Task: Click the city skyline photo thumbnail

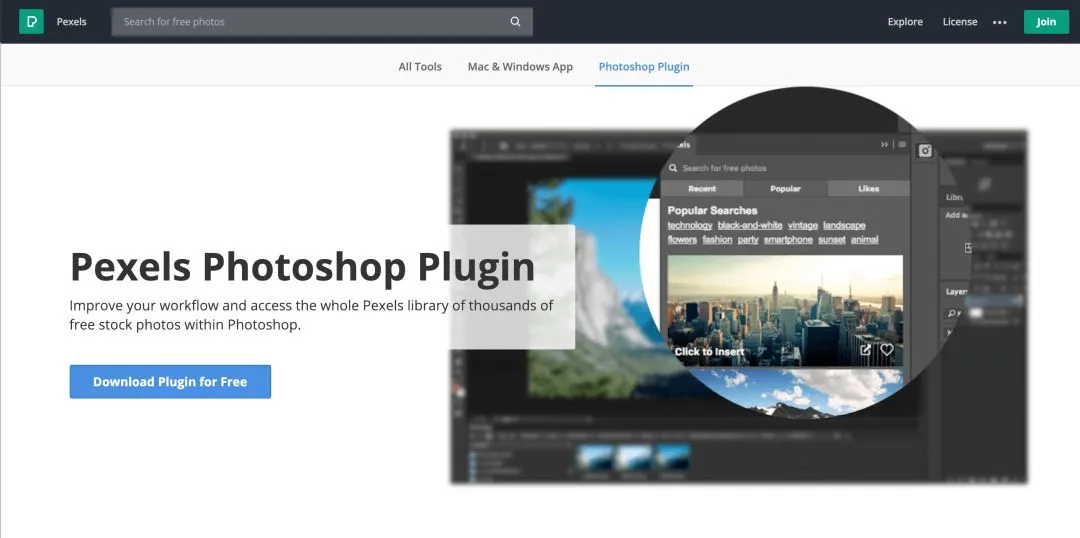Action: (785, 310)
